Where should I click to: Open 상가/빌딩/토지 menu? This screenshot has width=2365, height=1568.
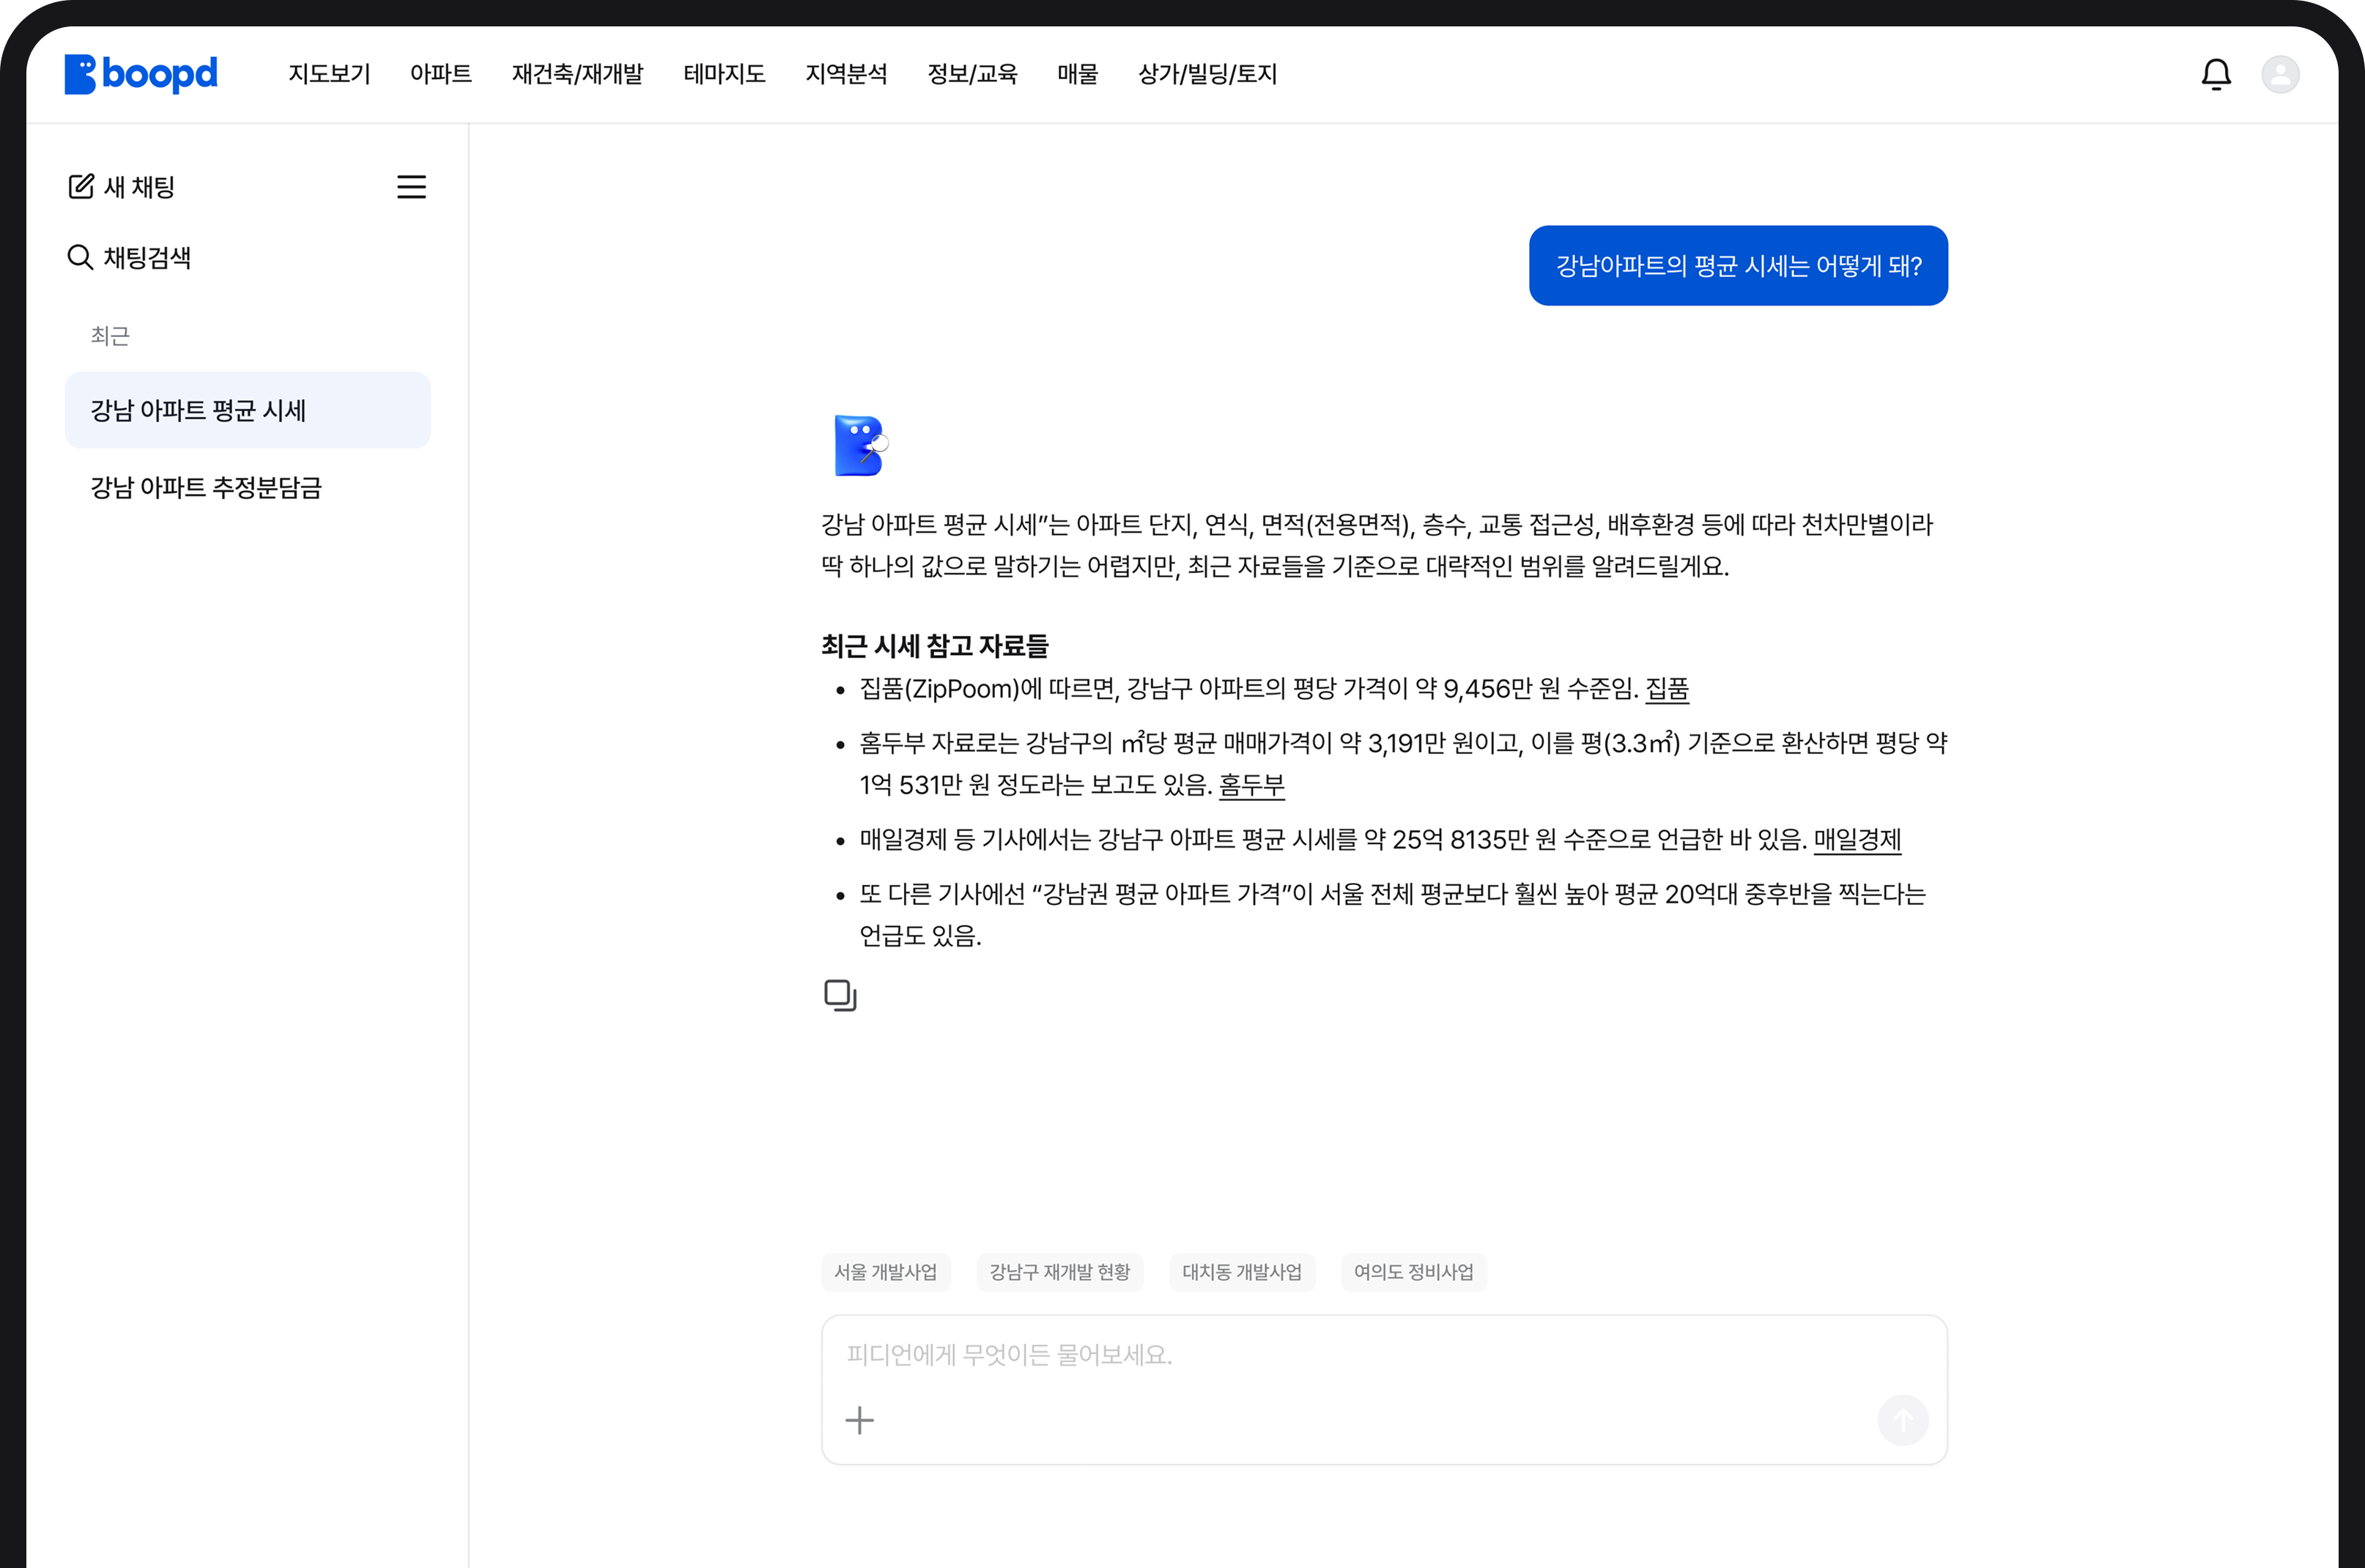pos(1207,74)
